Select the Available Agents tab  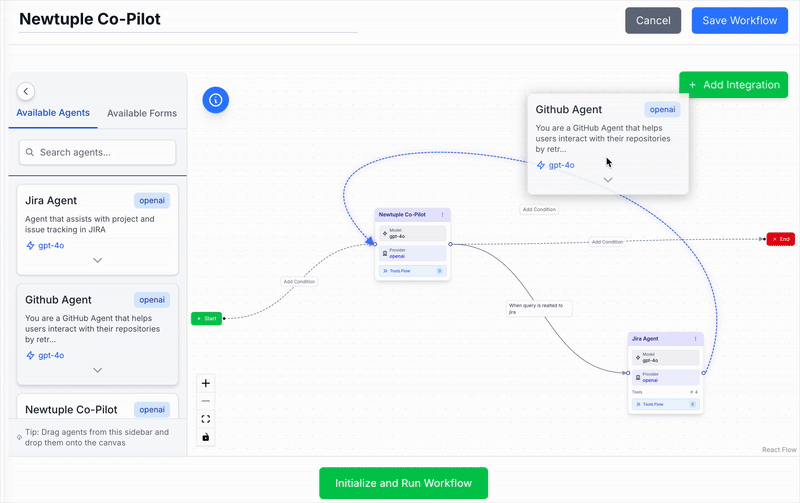(53, 113)
